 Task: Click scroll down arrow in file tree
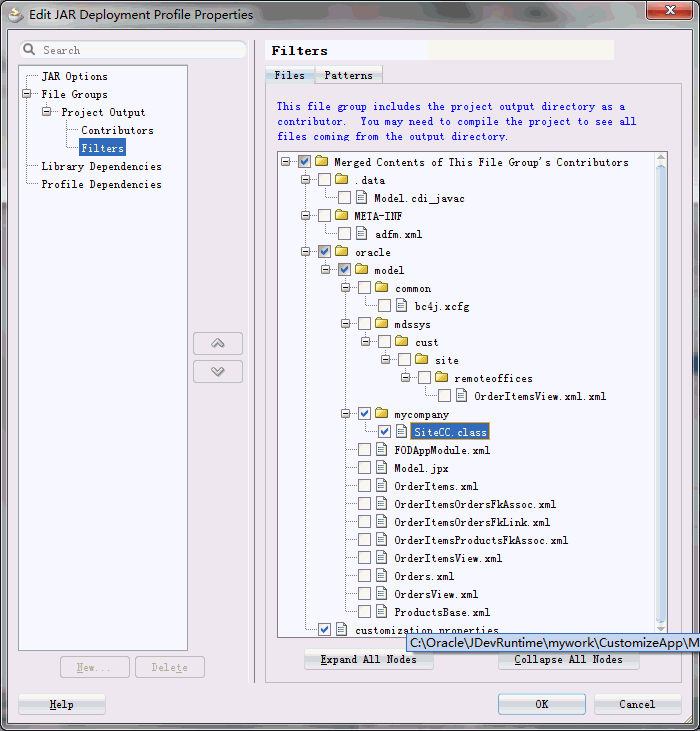click(661, 627)
